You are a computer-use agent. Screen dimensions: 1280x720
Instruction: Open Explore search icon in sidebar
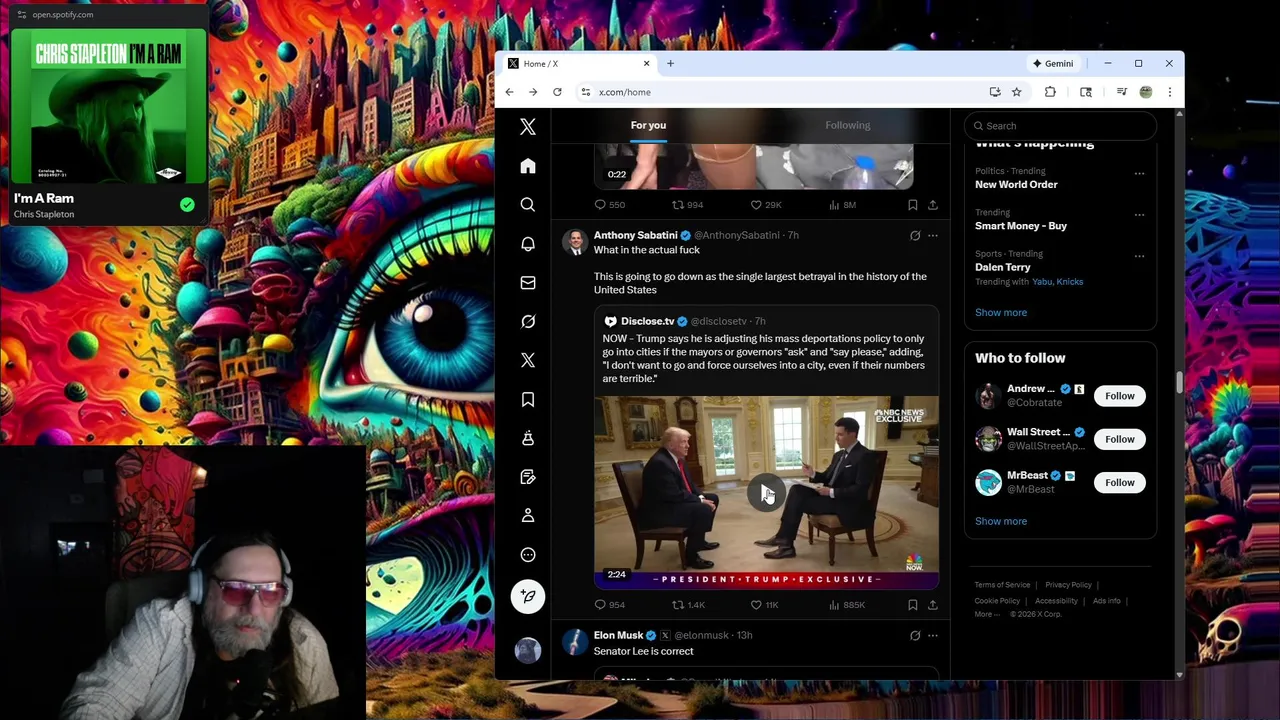[528, 204]
